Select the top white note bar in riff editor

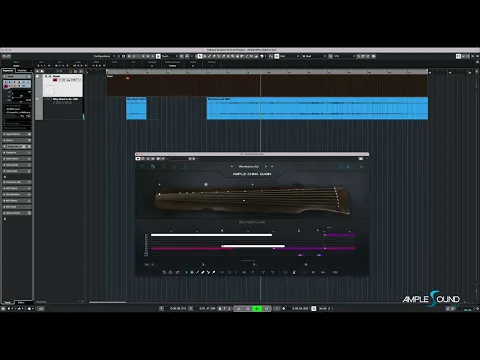tap(211, 235)
